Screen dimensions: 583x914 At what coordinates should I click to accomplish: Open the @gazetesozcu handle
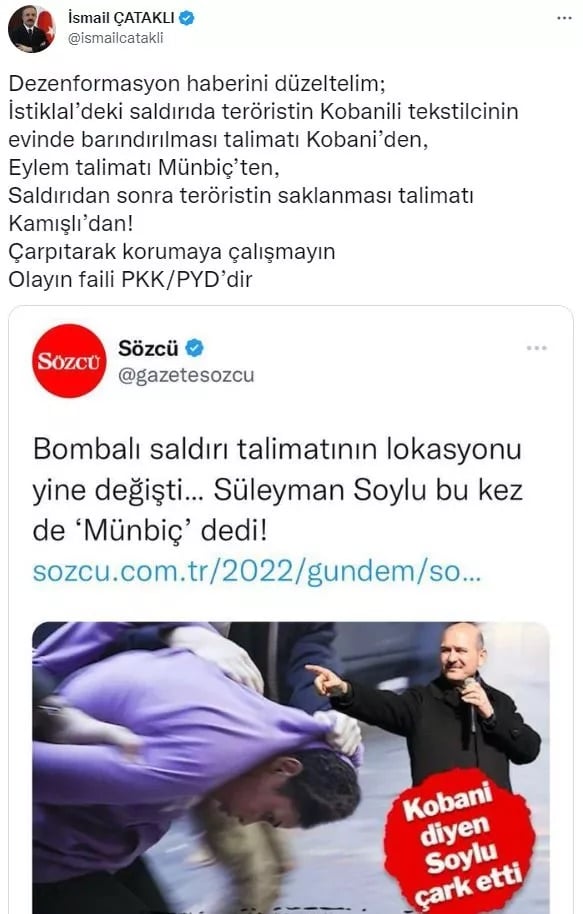click(x=186, y=375)
